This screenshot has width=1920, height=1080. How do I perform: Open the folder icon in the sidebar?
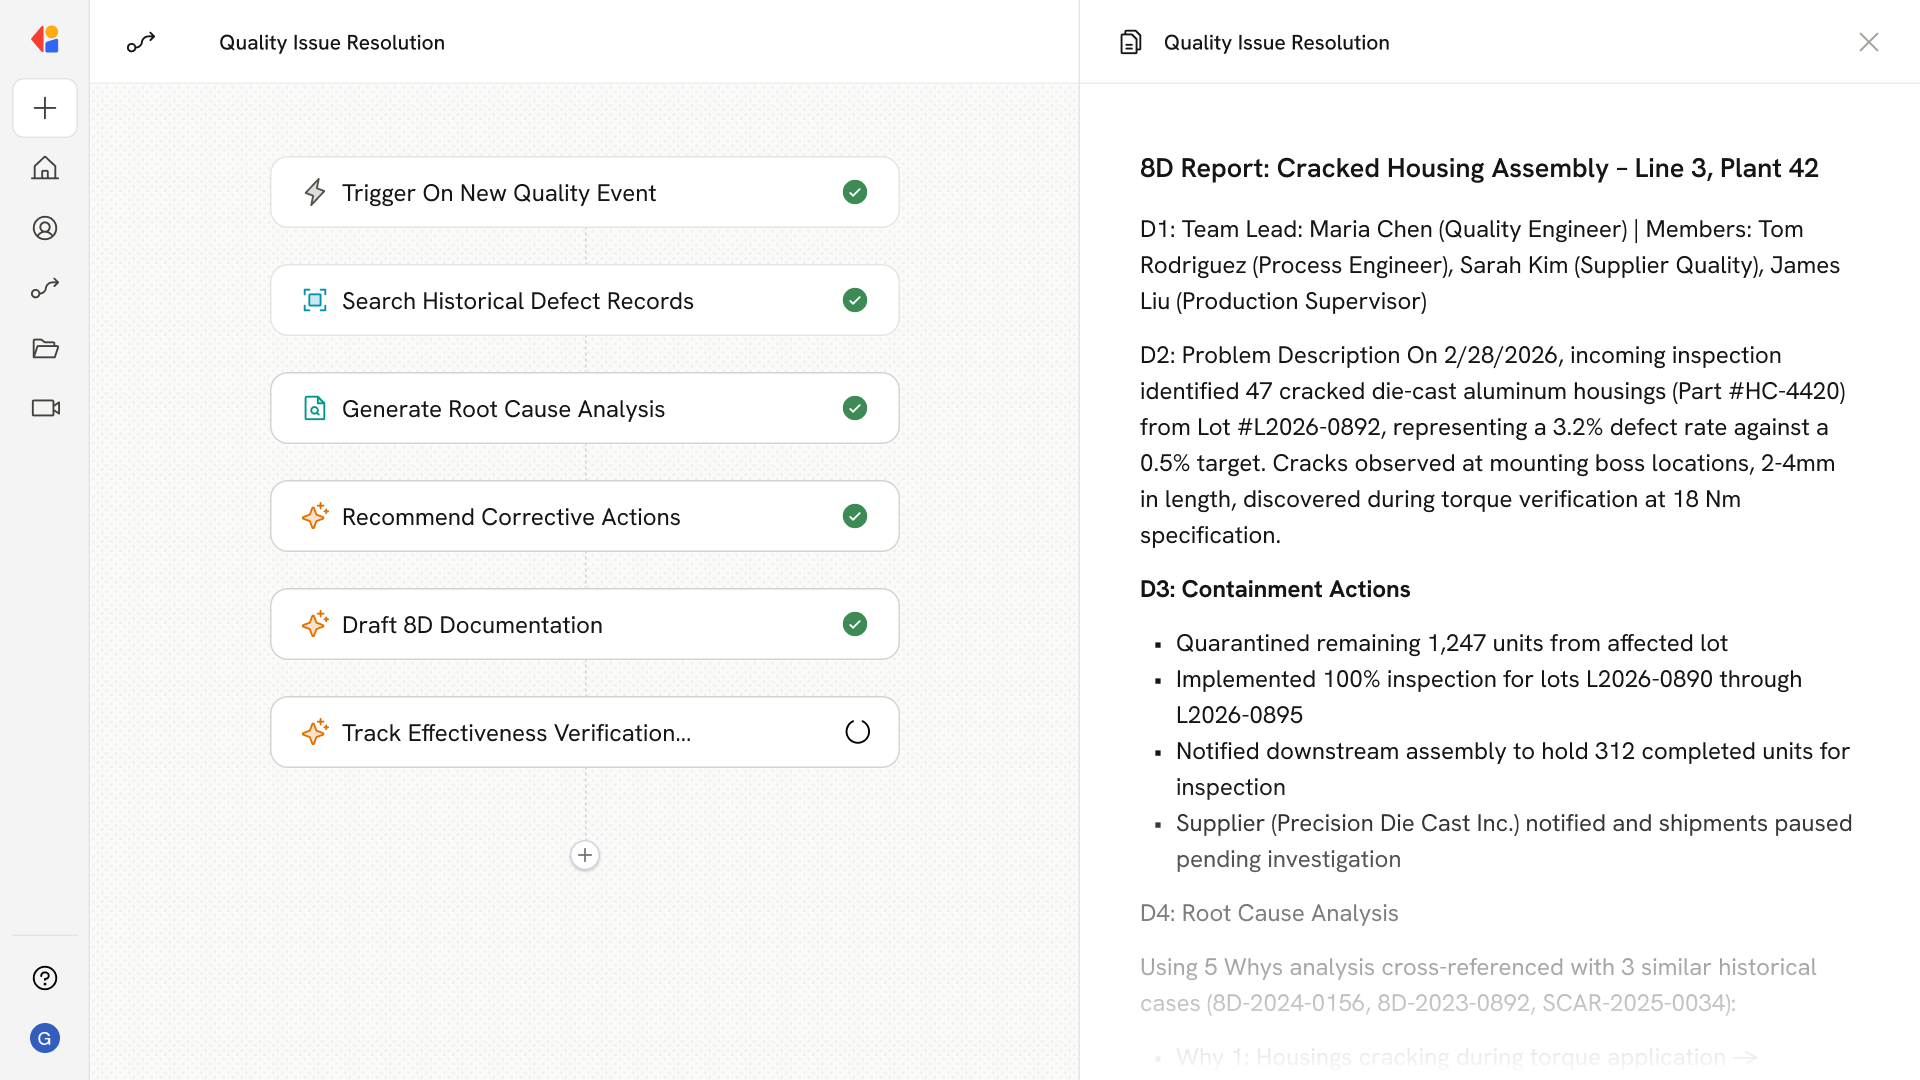tap(45, 348)
